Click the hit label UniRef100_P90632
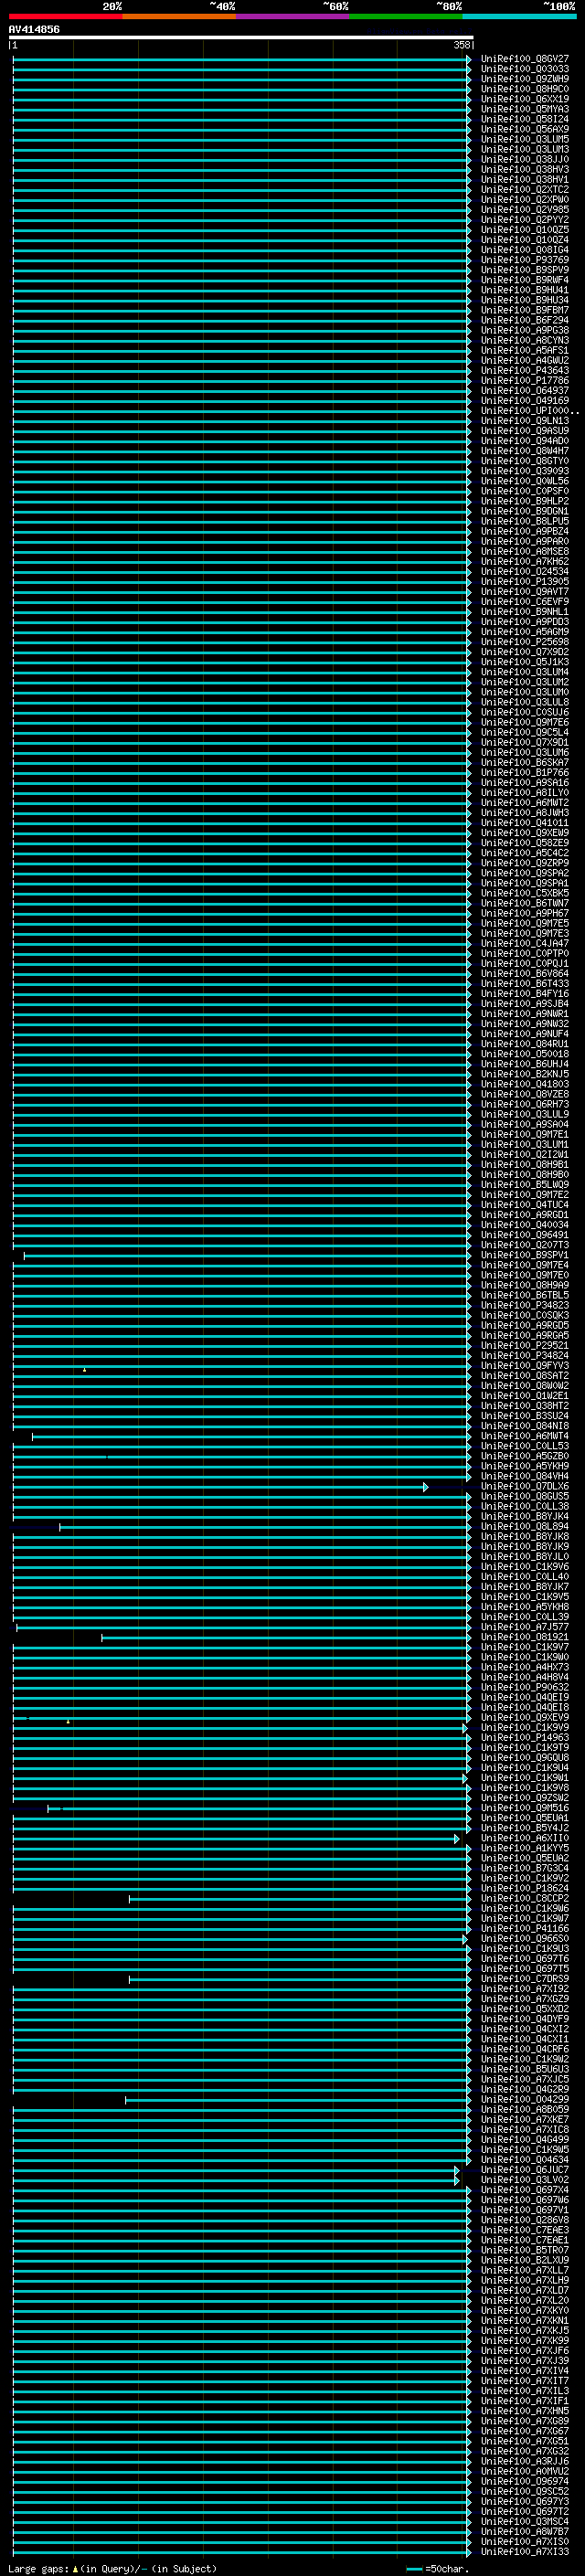This screenshot has width=585, height=2576. click(x=525, y=1687)
